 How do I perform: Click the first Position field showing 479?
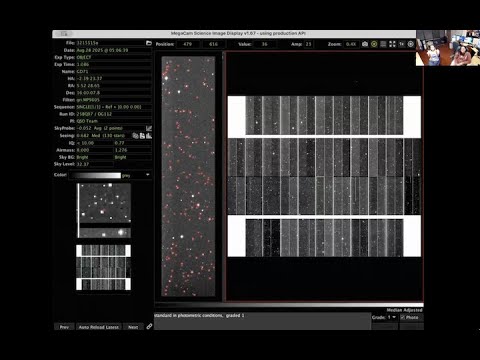point(188,44)
